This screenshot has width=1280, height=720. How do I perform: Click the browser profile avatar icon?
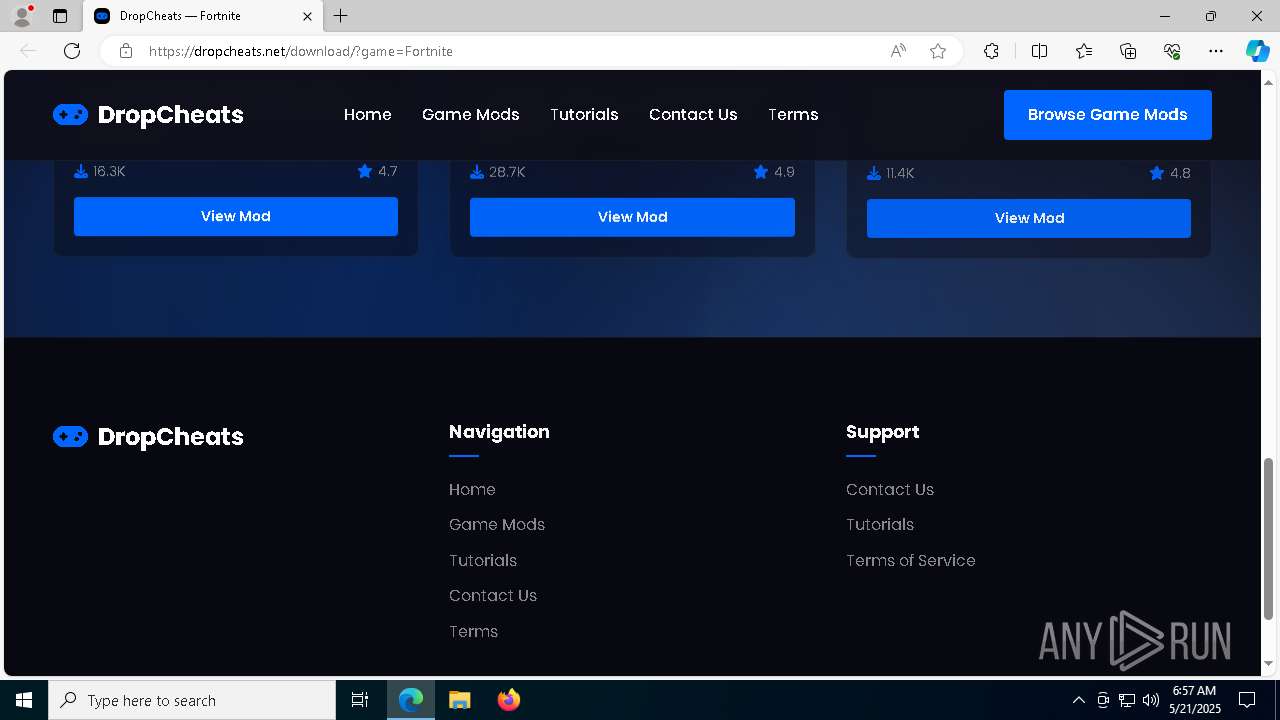click(x=22, y=16)
